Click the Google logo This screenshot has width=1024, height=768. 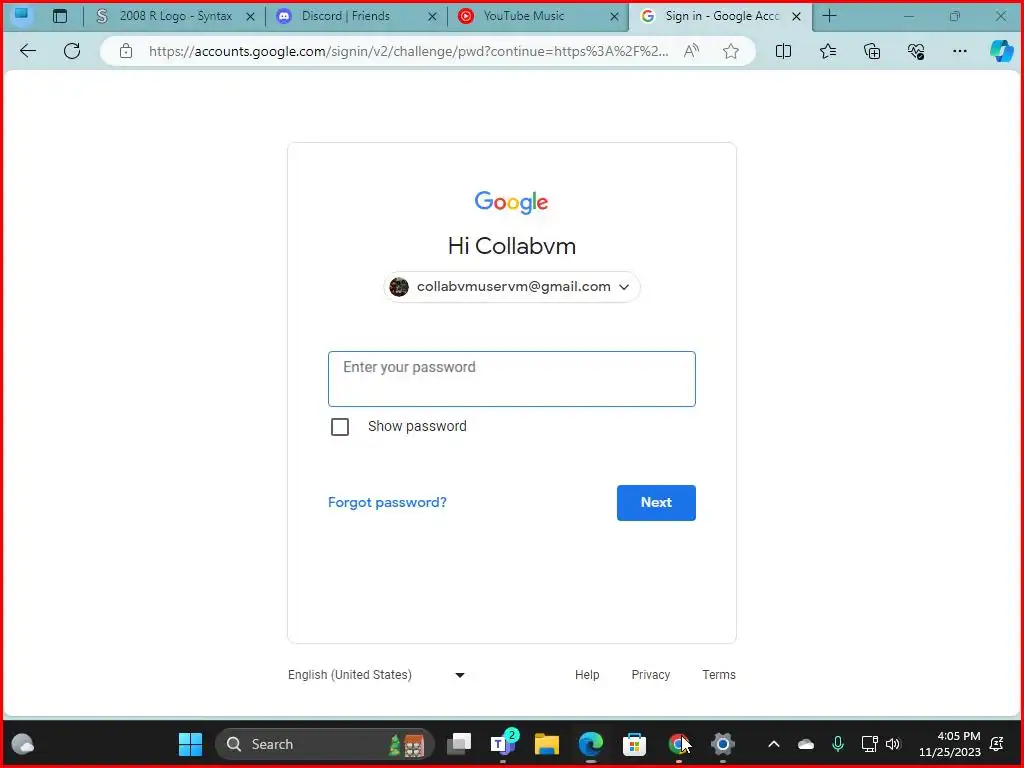coord(511,202)
